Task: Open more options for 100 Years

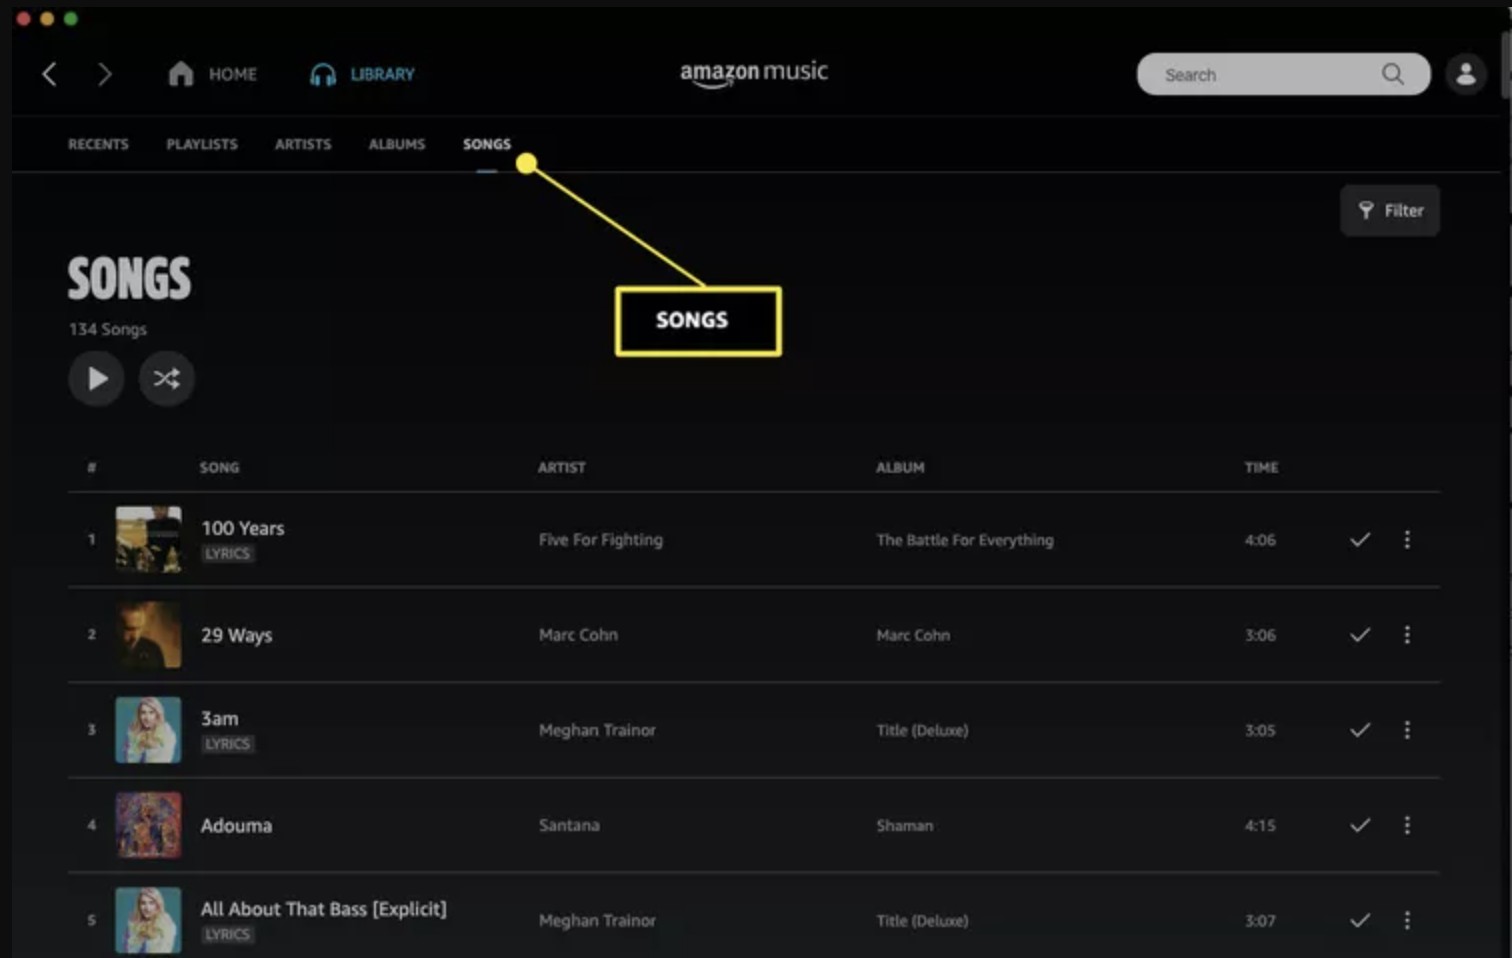Action: pyautogui.click(x=1407, y=539)
